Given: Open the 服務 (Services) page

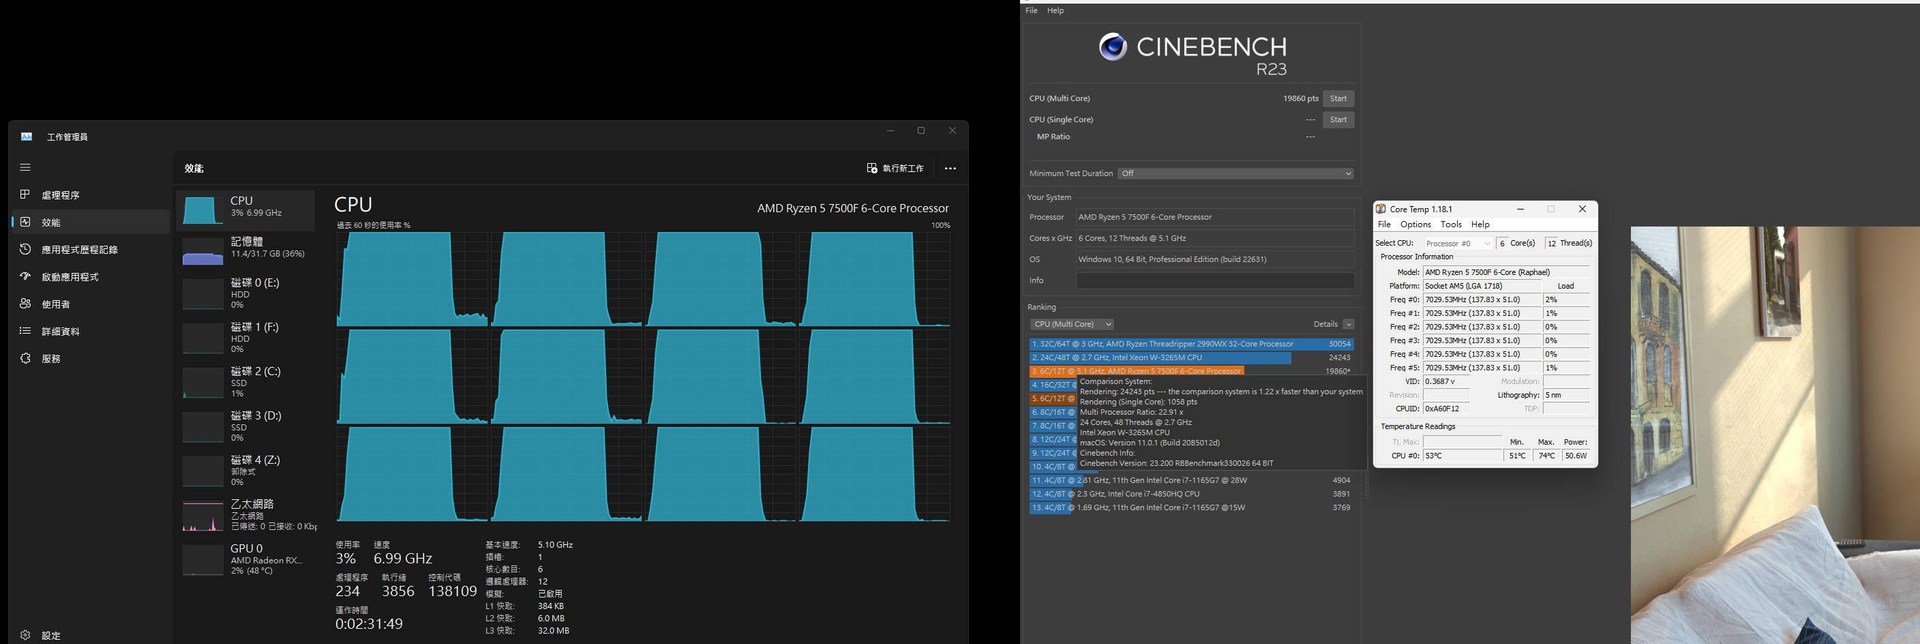Looking at the screenshot, I should click(x=50, y=358).
